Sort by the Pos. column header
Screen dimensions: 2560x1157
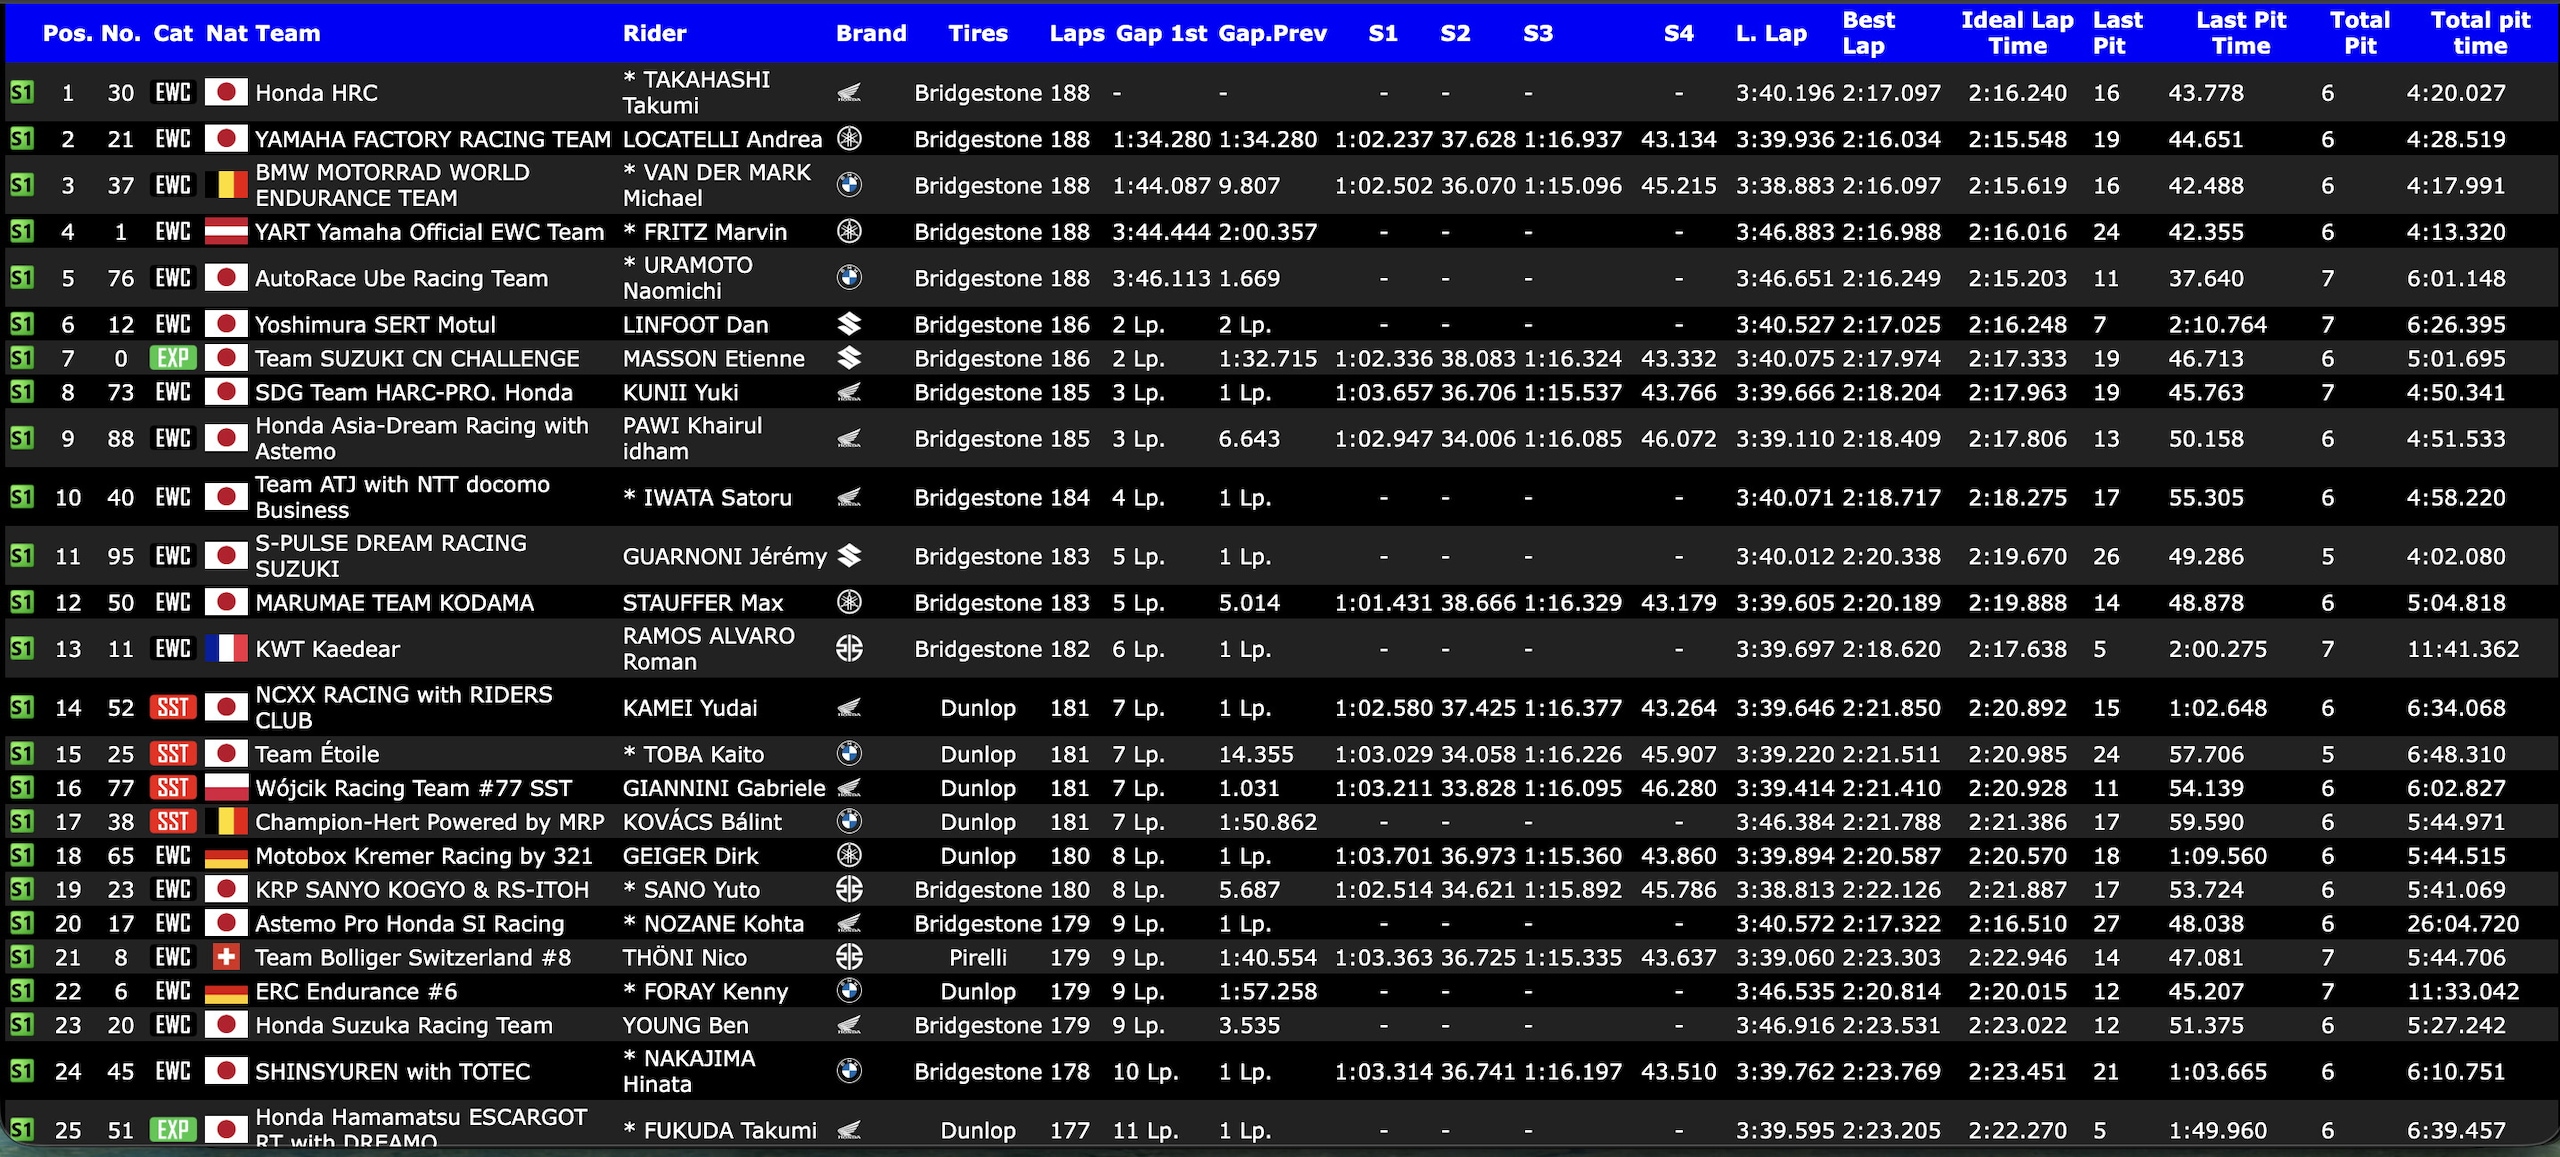click(67, 33)
